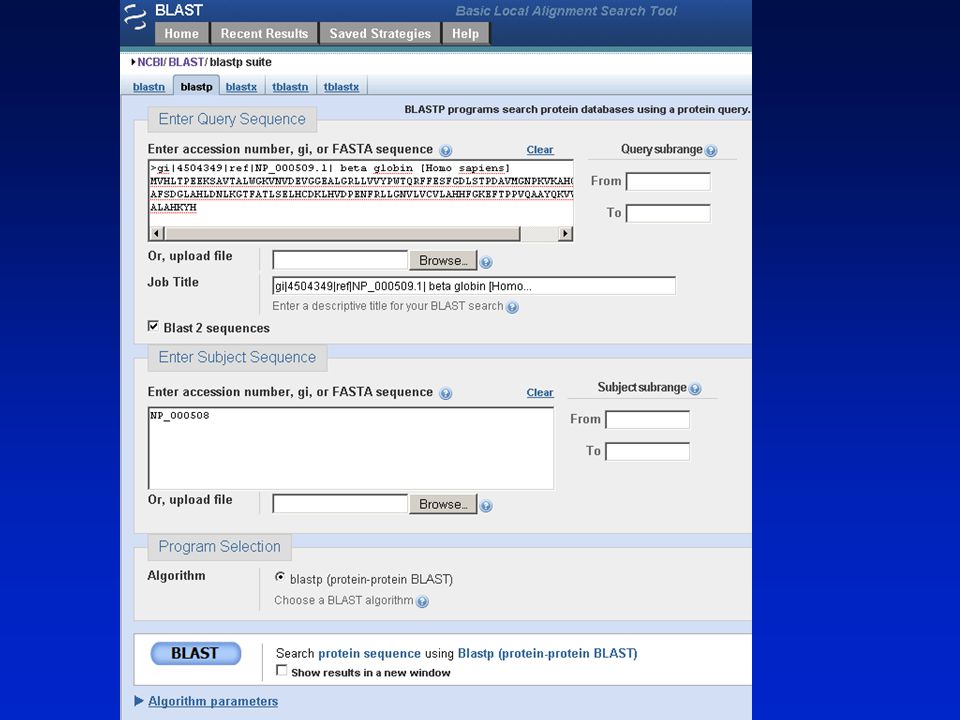Clear the query sequence box

[x=539, y=149]
